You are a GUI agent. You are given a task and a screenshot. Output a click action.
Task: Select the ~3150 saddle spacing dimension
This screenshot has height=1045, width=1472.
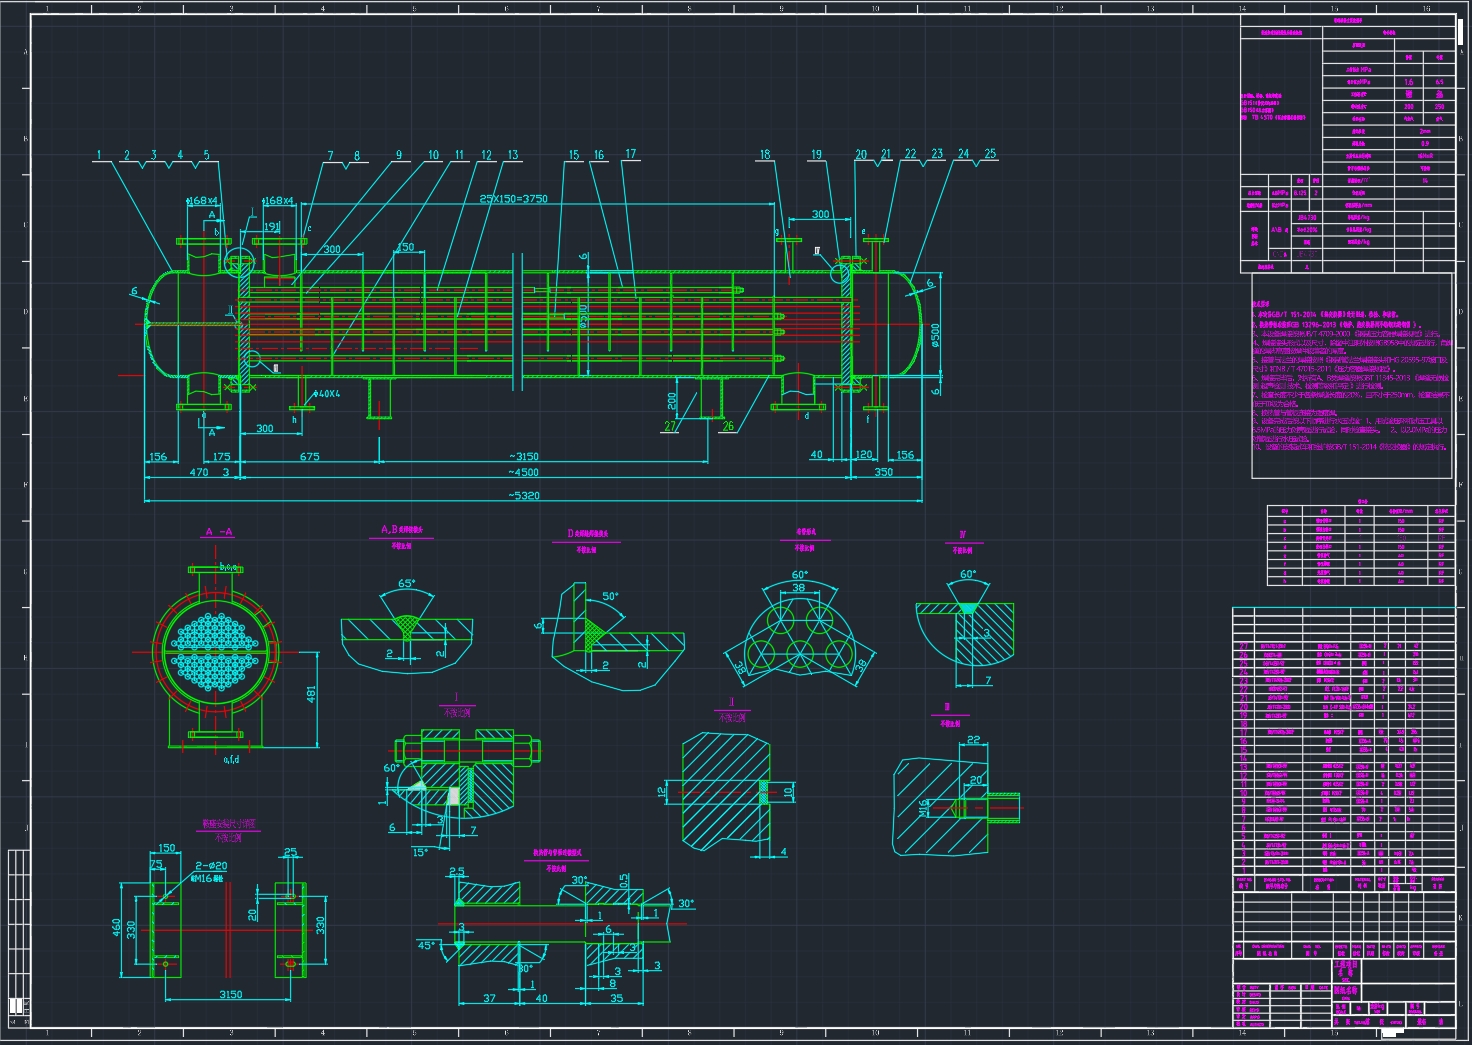click(x=522, y=456)
